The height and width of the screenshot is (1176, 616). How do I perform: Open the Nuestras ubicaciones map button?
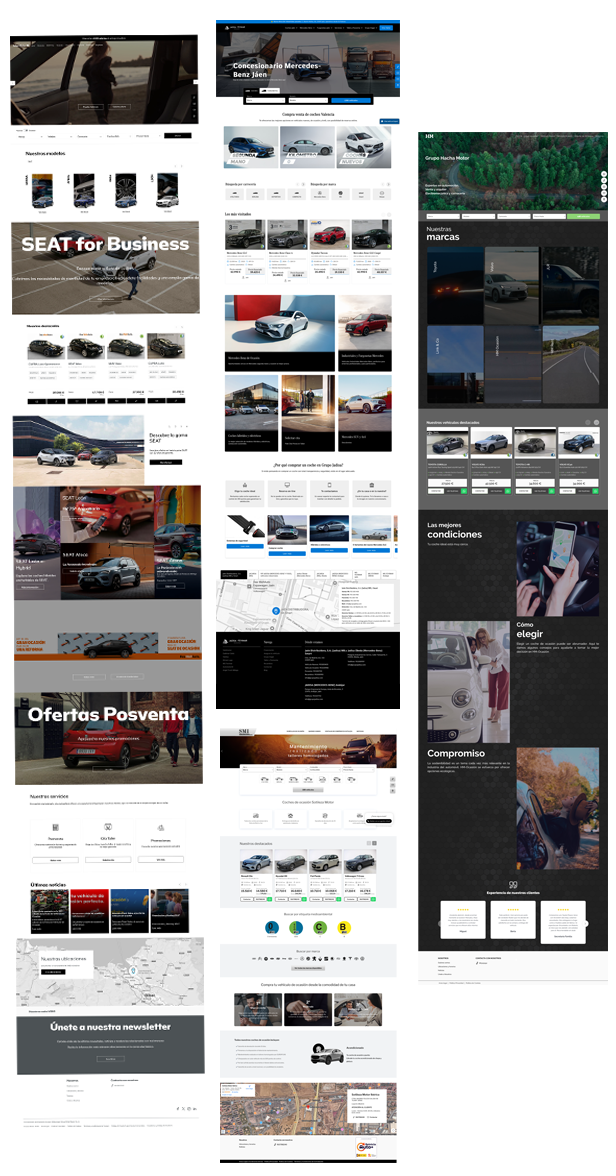coord(54,971)
